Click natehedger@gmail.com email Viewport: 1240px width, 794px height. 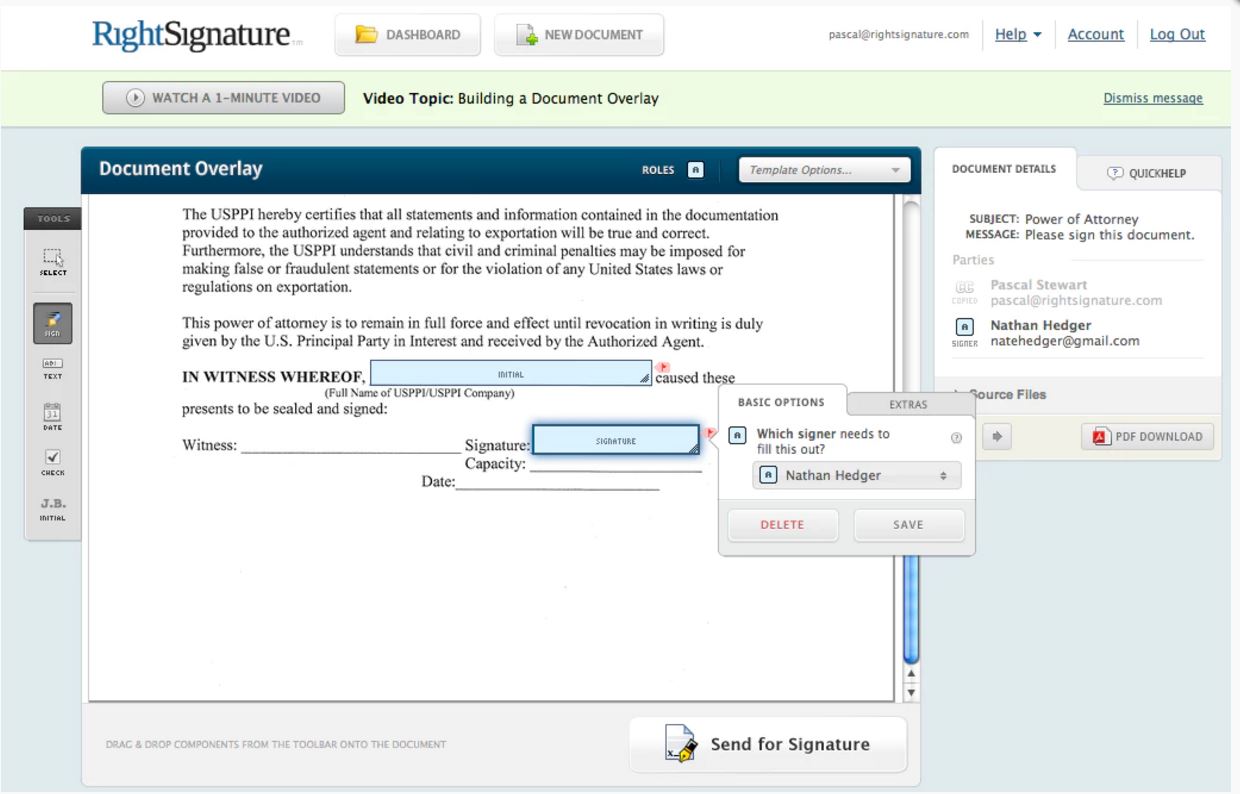coord(1065,341)
